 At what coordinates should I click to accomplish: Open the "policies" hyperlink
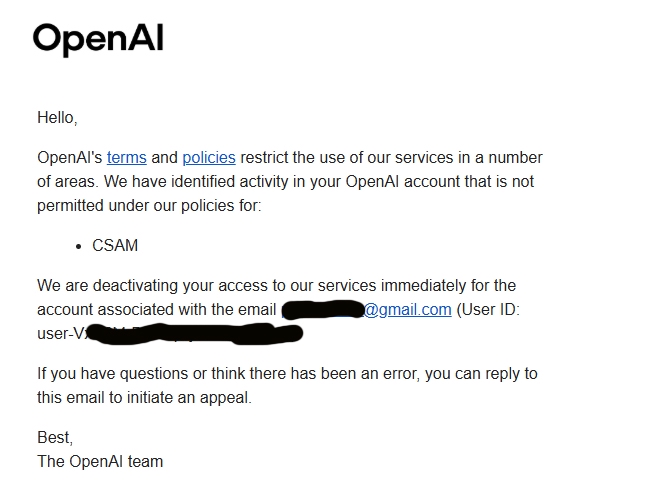coord(209,157)
